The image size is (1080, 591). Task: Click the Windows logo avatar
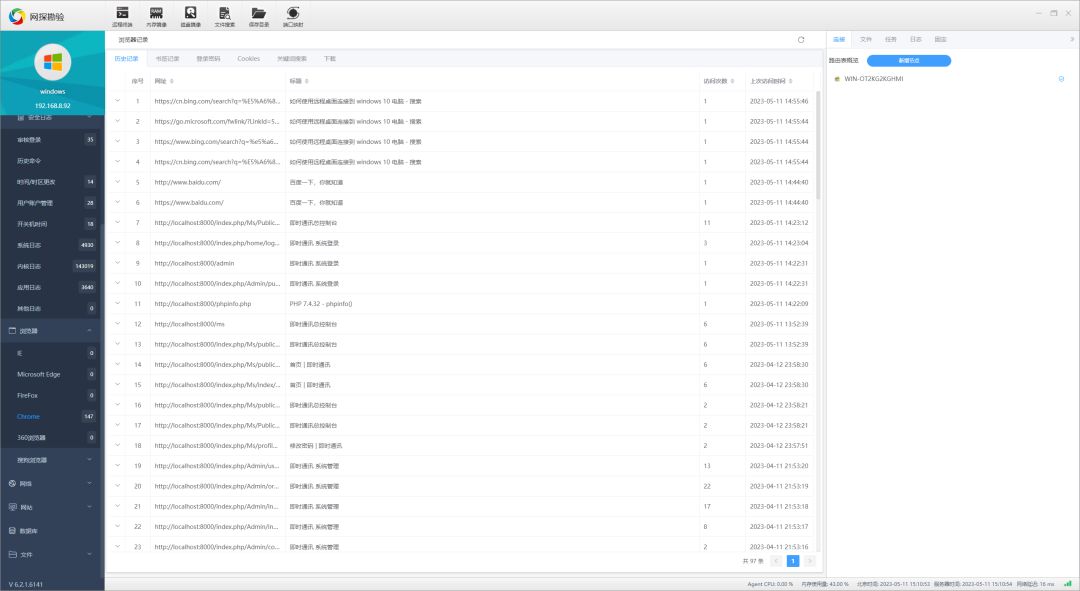point(52,62)
